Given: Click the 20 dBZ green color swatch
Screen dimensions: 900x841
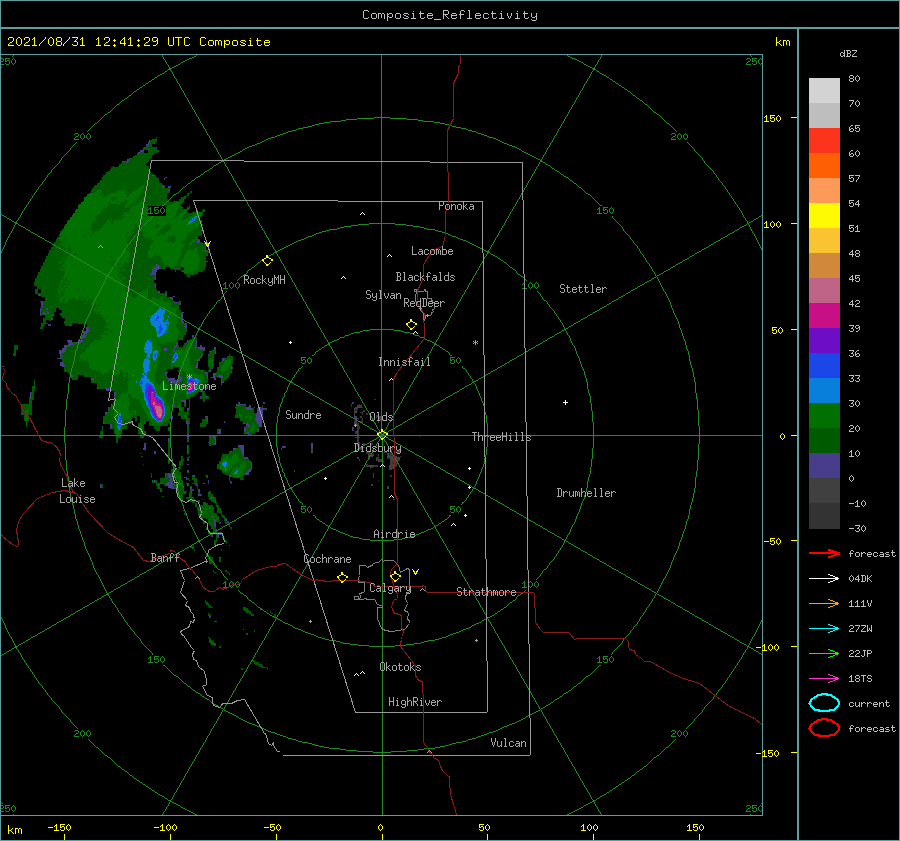Looking at the screenshot, I should pyautogui.click(x=824, y=440).
